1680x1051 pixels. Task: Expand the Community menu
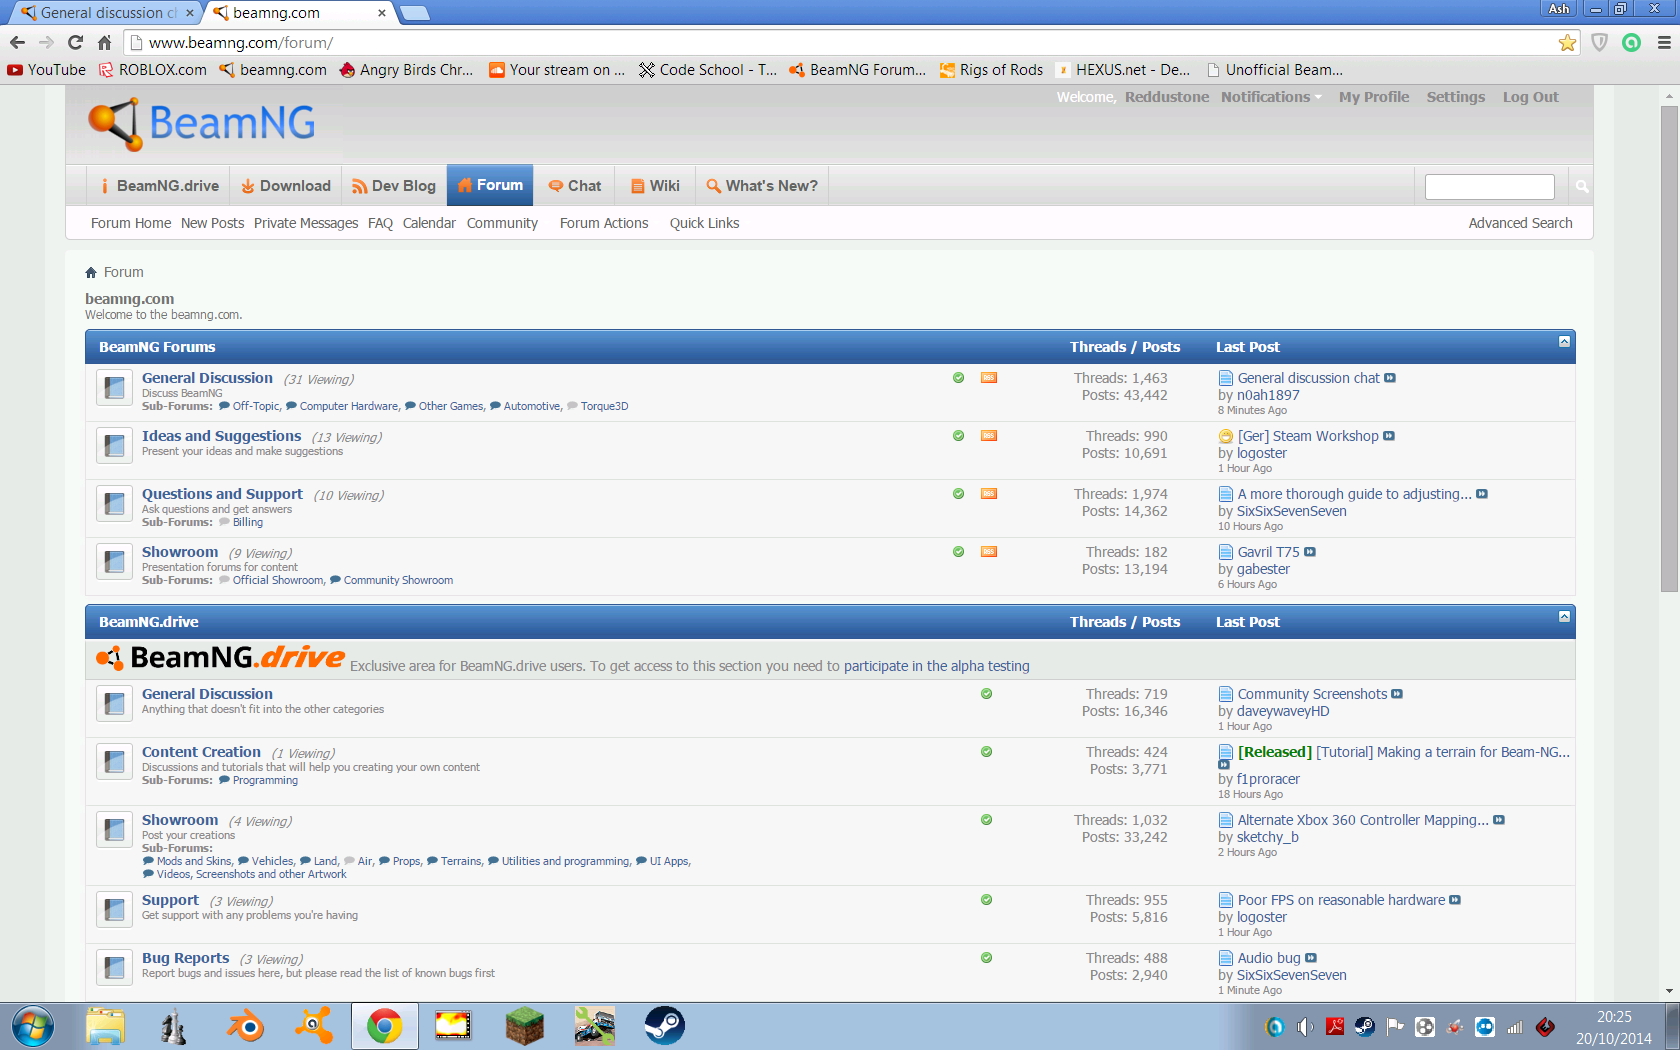(503, 223)
